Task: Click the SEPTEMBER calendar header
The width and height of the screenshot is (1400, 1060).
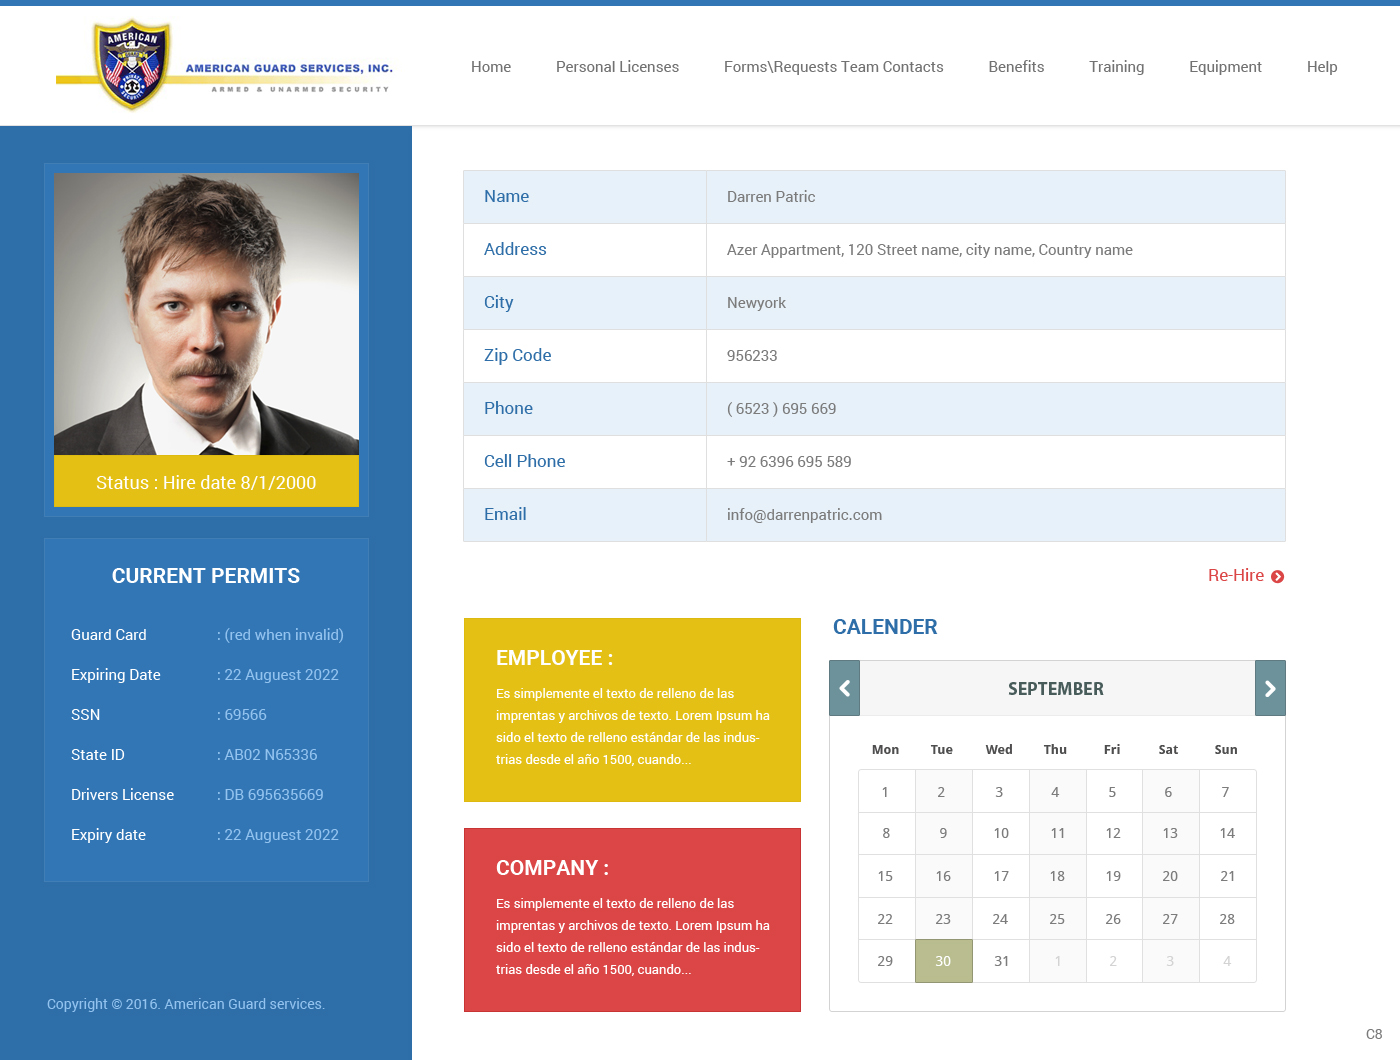Action: click(x=1056, y=688)
